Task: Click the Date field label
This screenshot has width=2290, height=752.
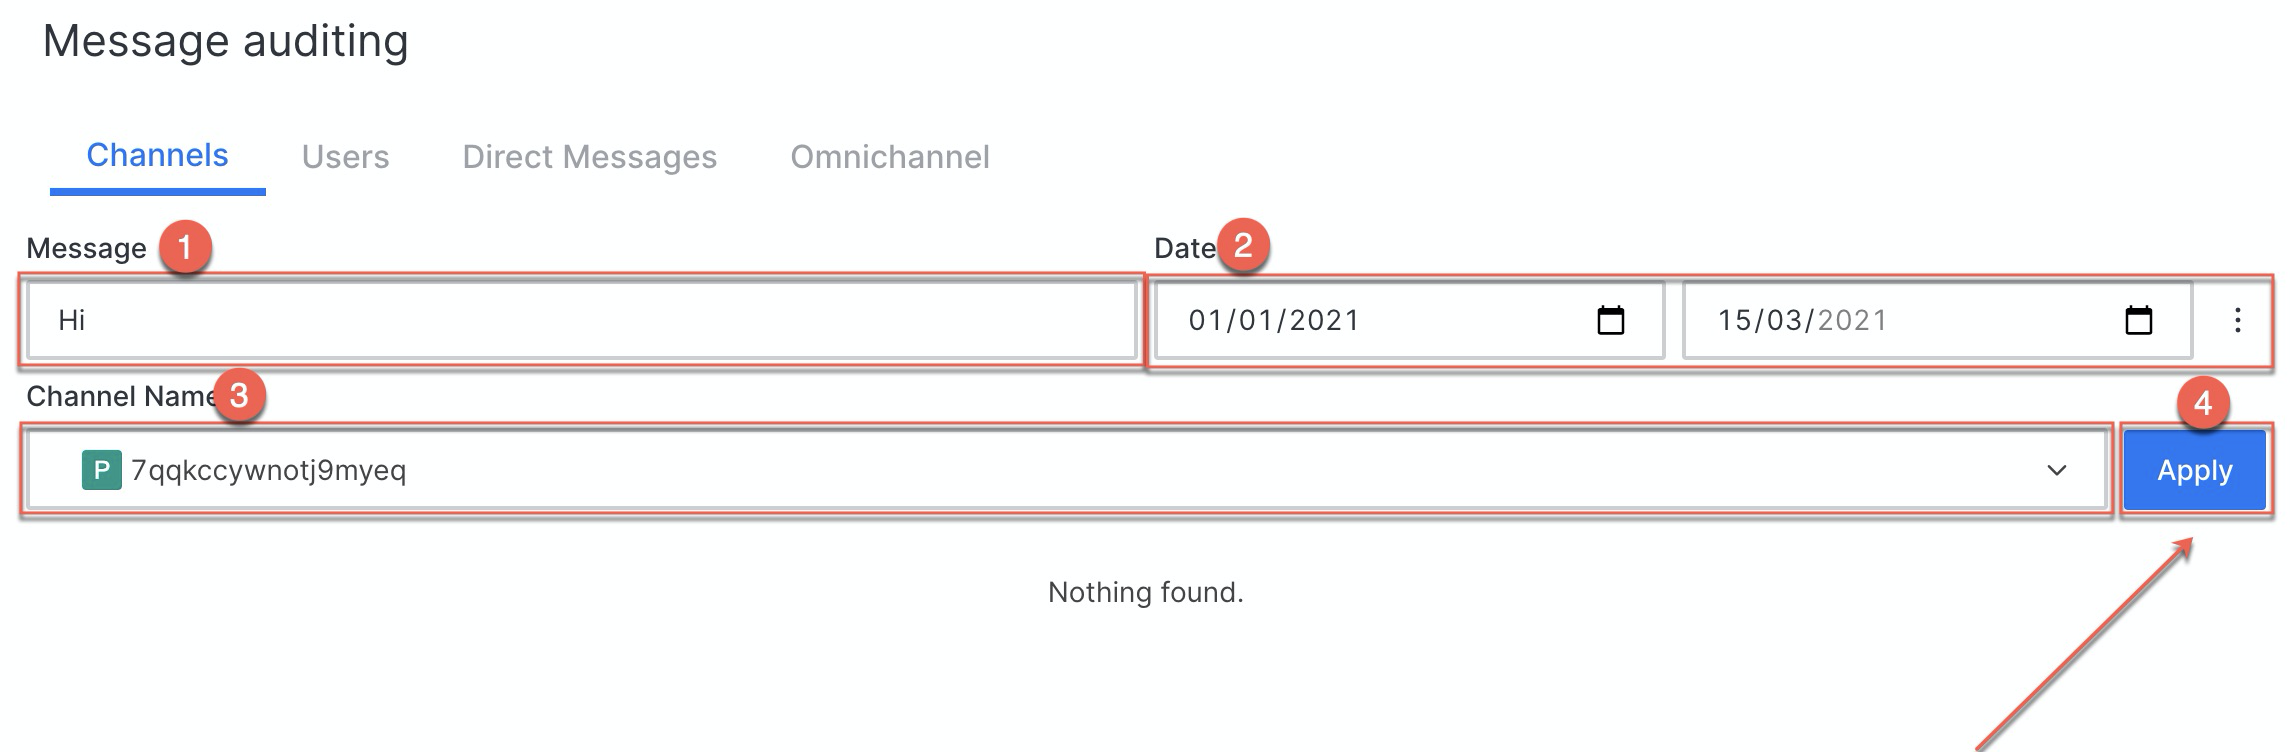Action: coord(1184,248)
